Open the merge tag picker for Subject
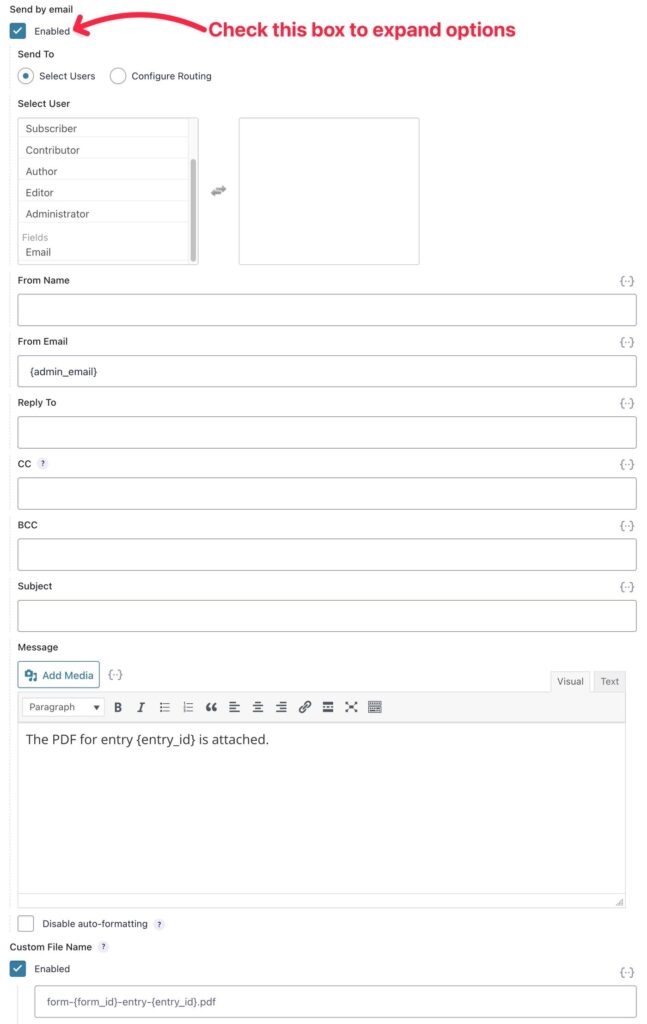 tap(627, 587)
